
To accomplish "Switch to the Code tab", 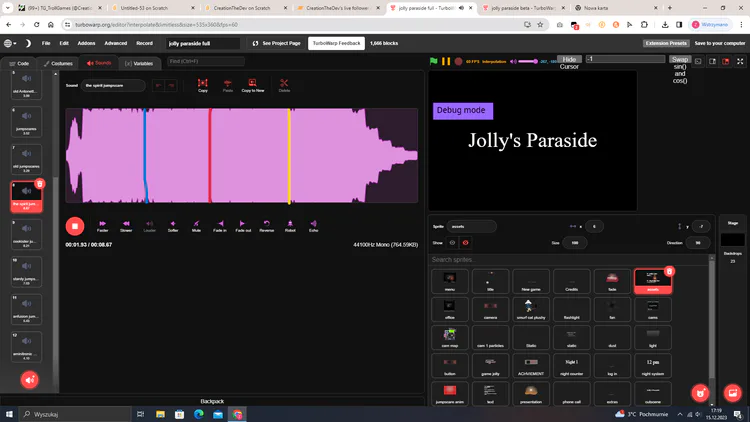I will point(19,63).
